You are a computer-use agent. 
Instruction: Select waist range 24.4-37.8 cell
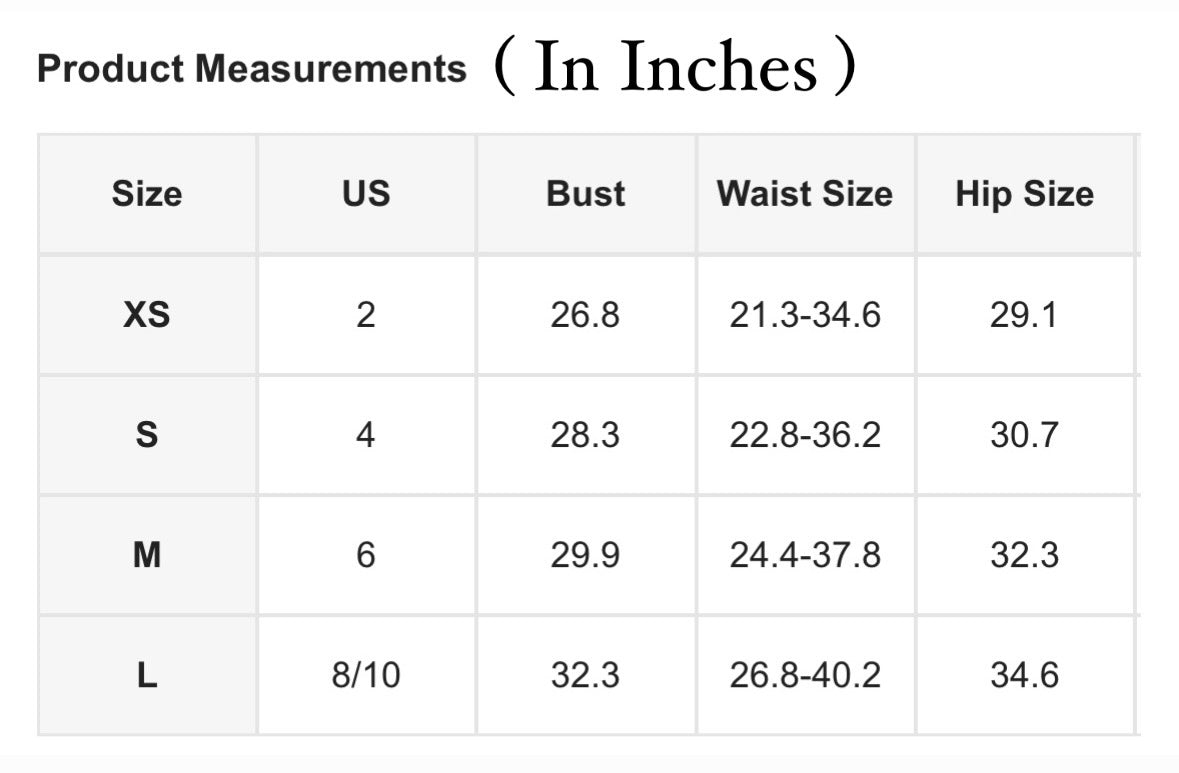pos(805,555)
